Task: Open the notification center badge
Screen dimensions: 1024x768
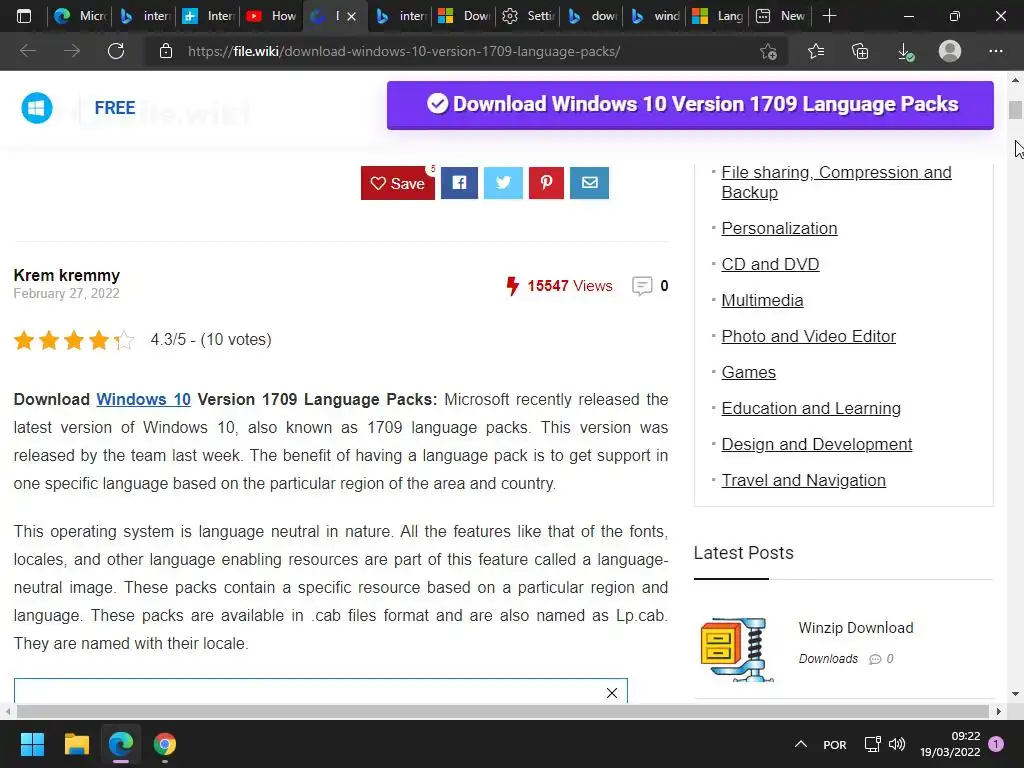Action: [996, 744]
